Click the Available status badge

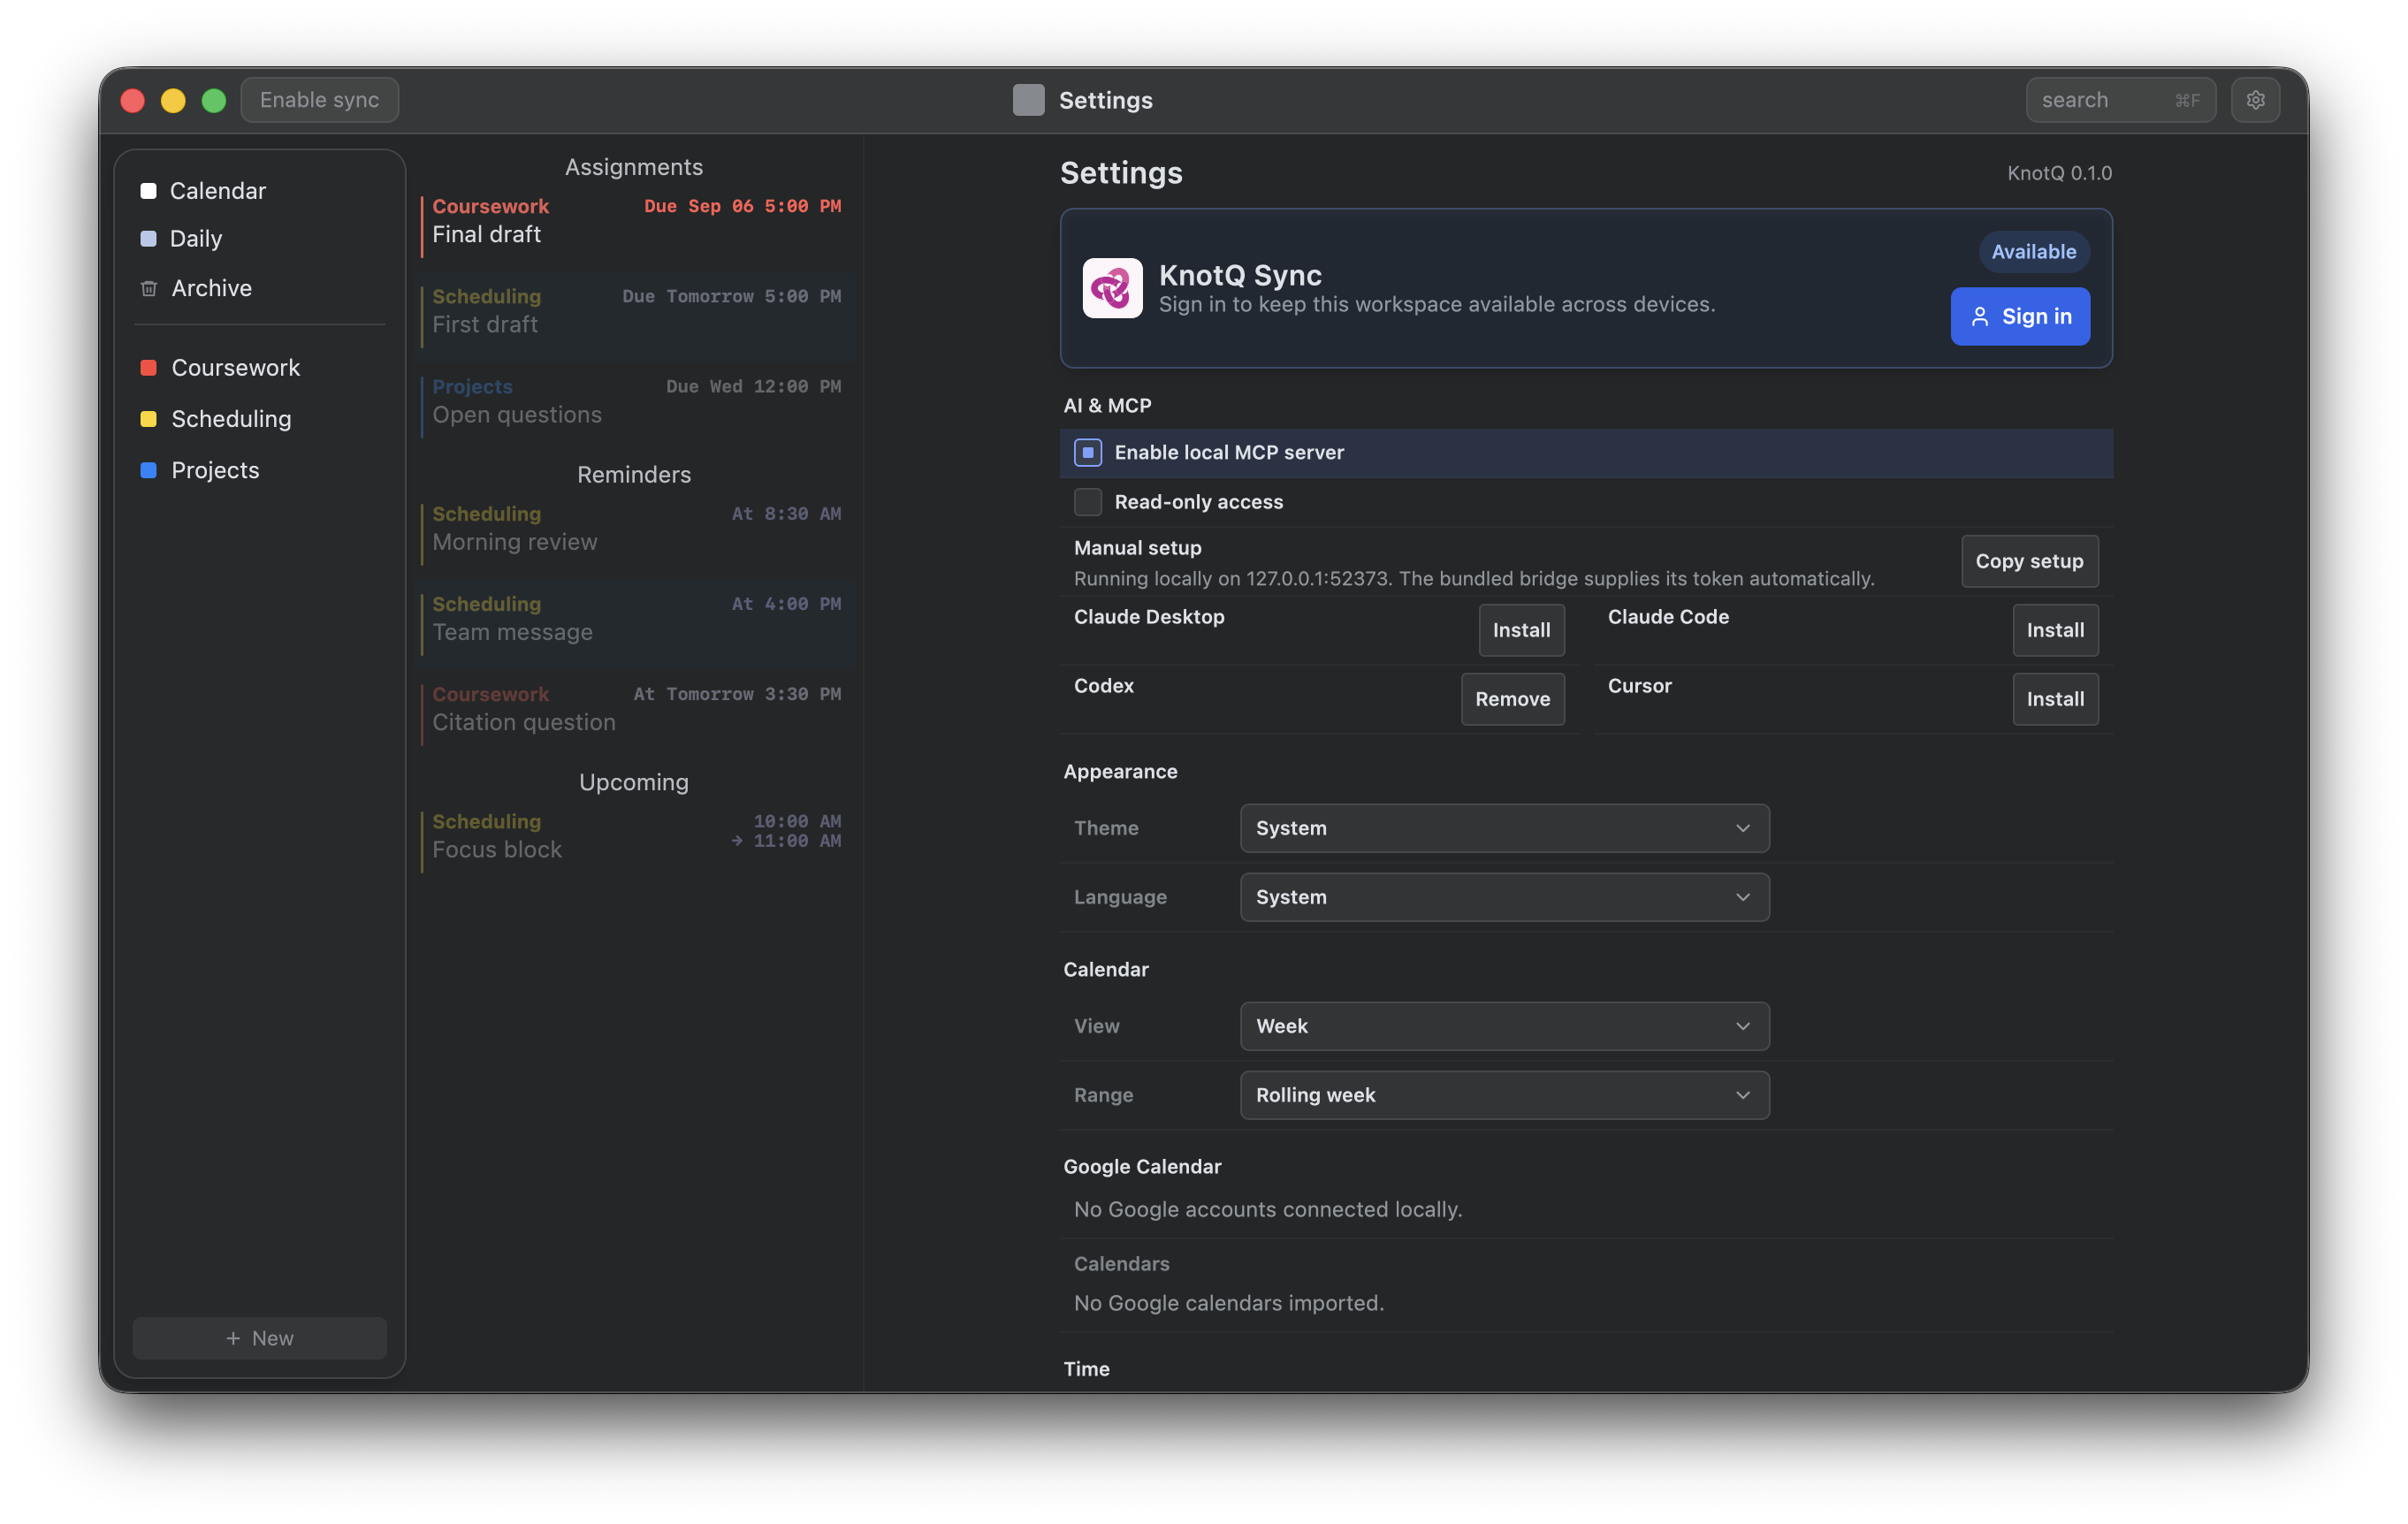point(2033,252)
